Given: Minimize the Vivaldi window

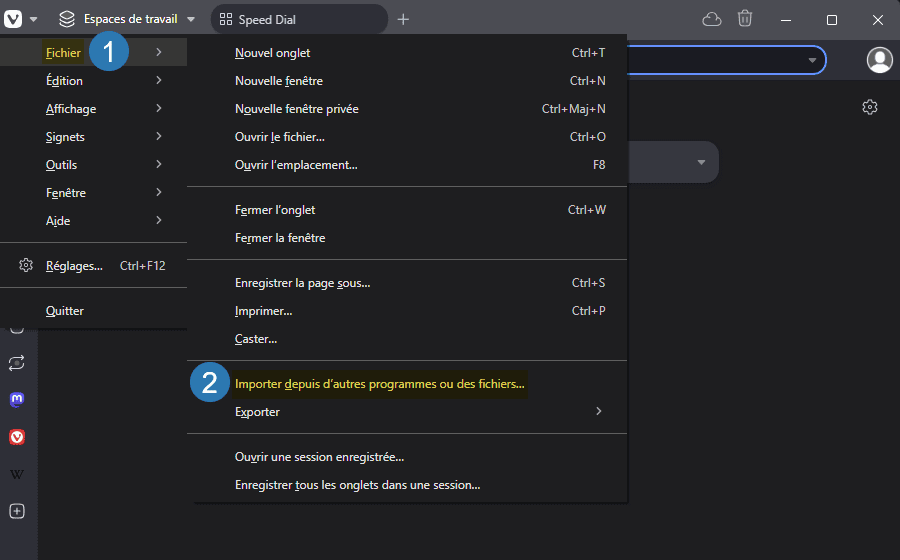Looking at the screenshot, I should pos(786,20).
